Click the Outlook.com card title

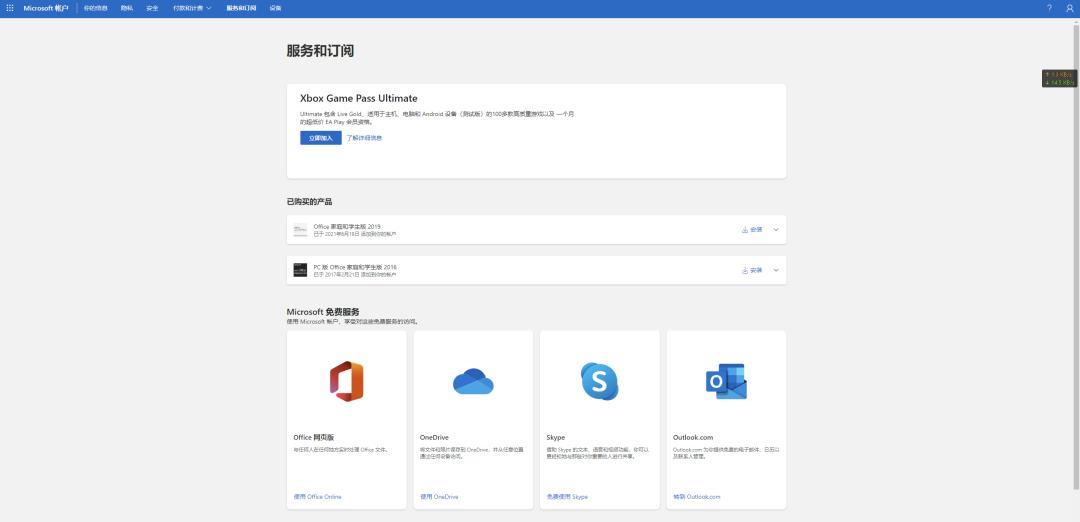(693, 437)
